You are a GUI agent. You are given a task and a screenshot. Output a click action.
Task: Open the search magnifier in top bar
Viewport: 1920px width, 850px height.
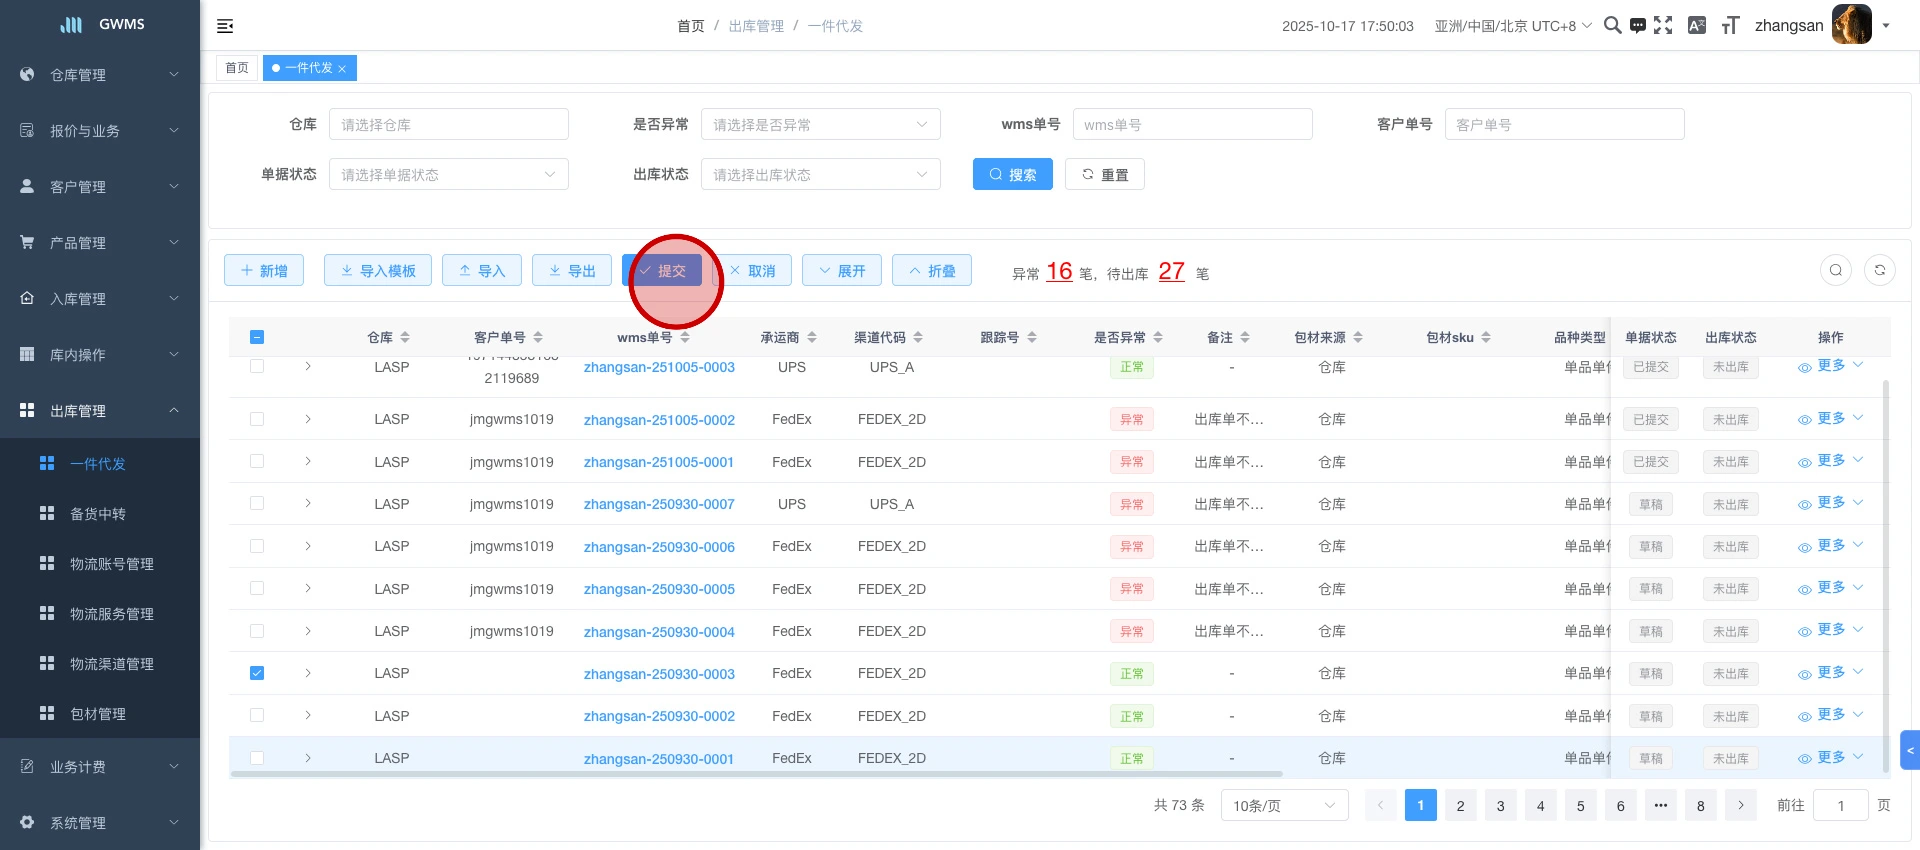point(1612,26)
